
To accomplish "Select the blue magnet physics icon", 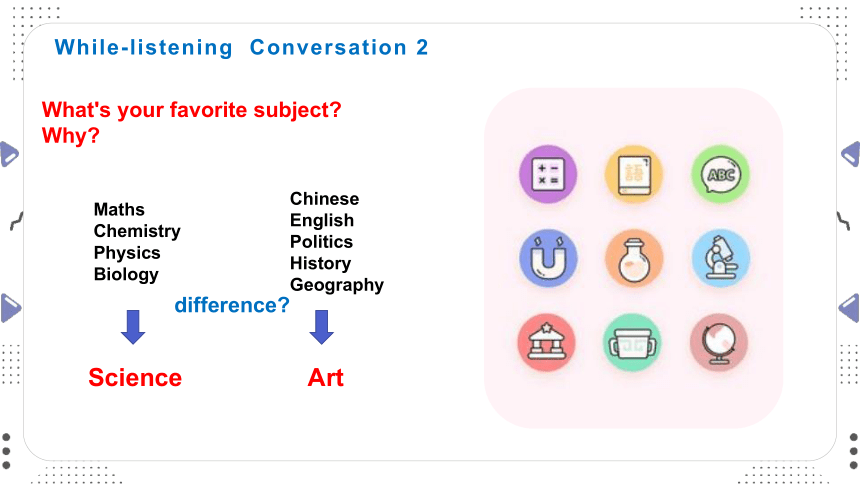I will 548,258.
